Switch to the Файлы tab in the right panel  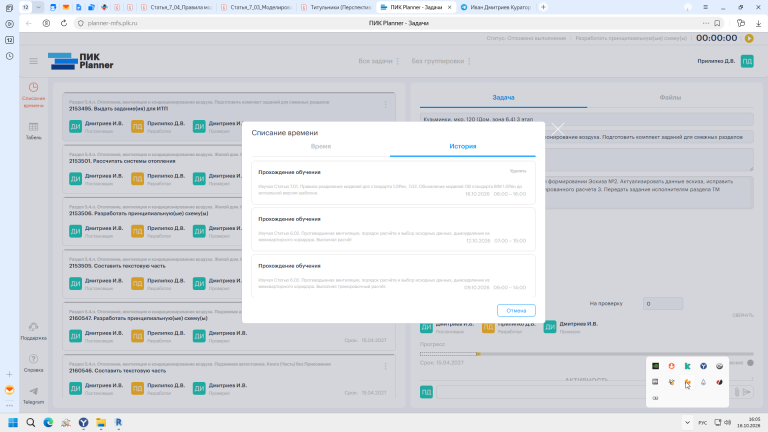[670, 97]
